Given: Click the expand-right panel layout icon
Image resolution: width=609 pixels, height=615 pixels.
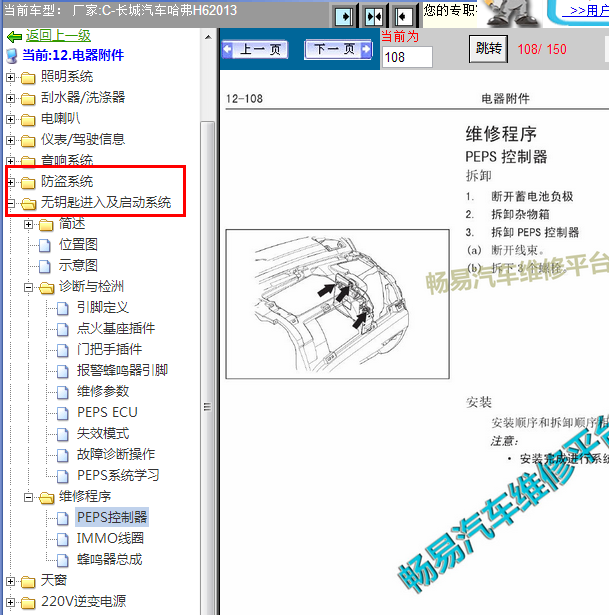Looking at the screenshot, I should tap(344, 16).
